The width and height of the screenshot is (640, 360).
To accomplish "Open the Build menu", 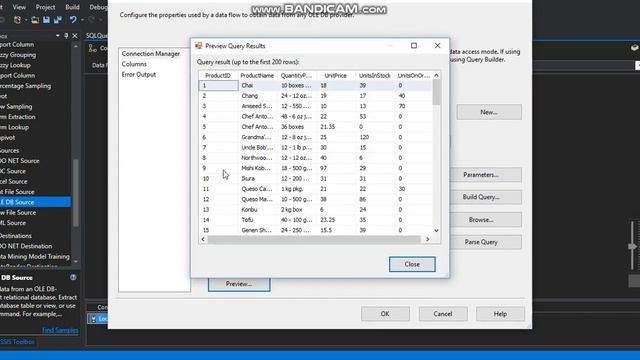I will [x=72, y=7].
